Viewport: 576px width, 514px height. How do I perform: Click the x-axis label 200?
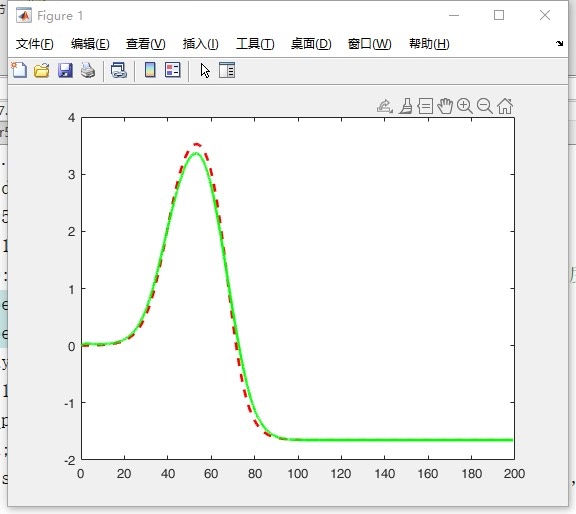514,473
